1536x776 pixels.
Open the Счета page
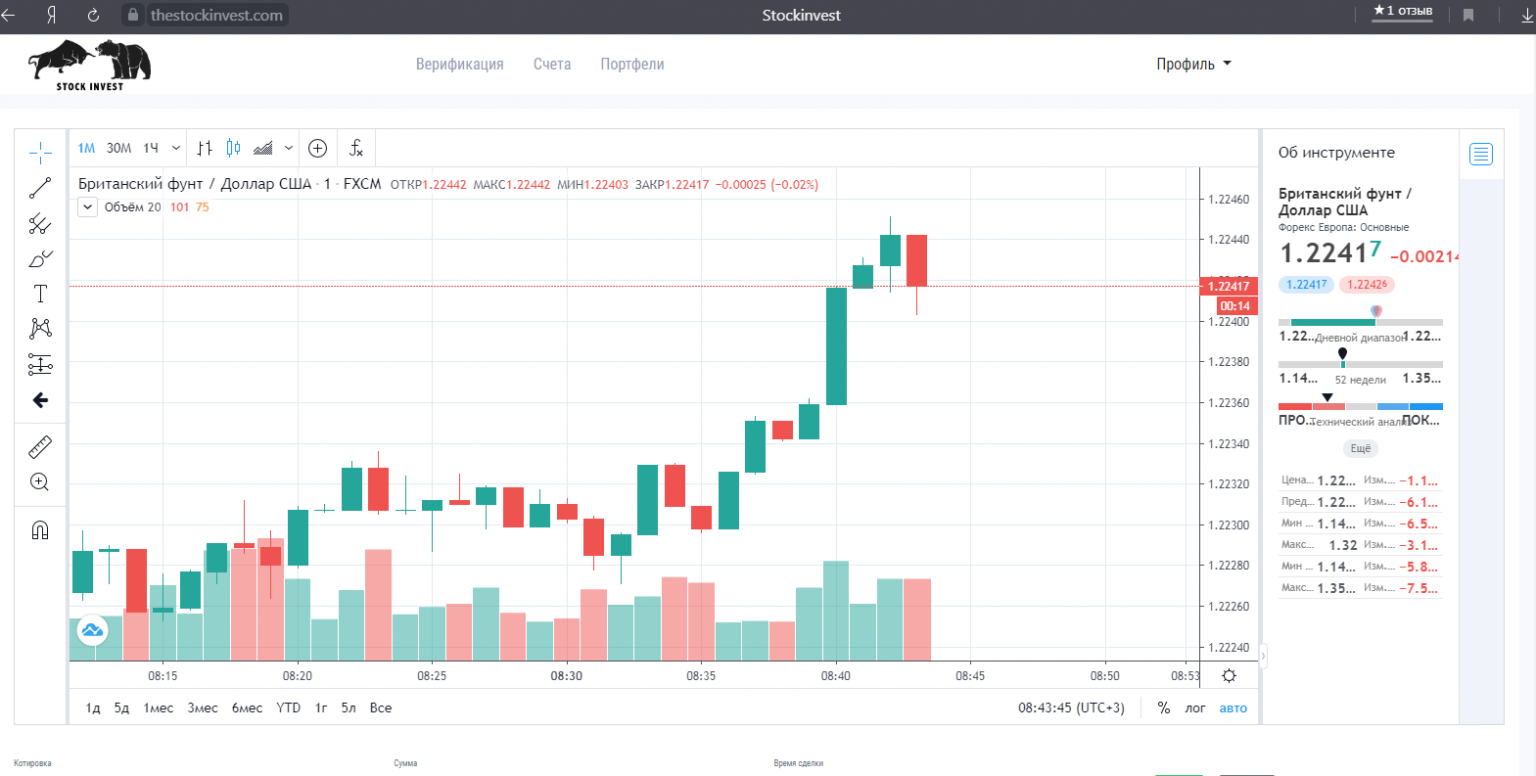(552, 64)
